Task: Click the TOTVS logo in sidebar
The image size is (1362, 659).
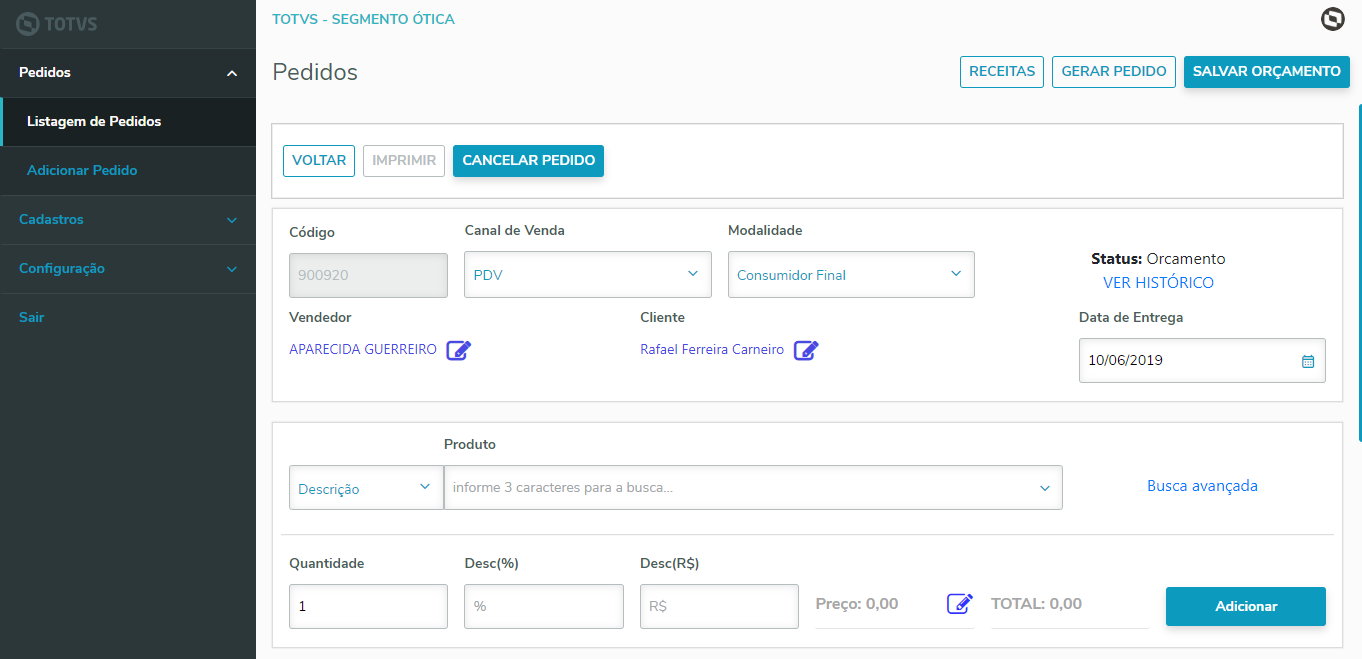Action: (x=58, y=23)
